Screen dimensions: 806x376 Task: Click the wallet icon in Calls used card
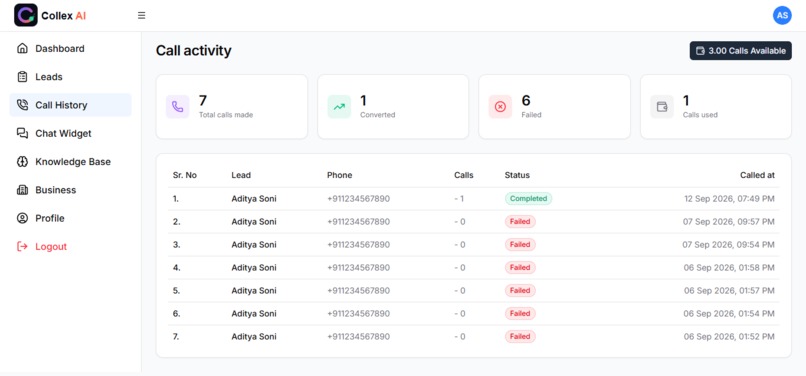[x=662, y=106]
